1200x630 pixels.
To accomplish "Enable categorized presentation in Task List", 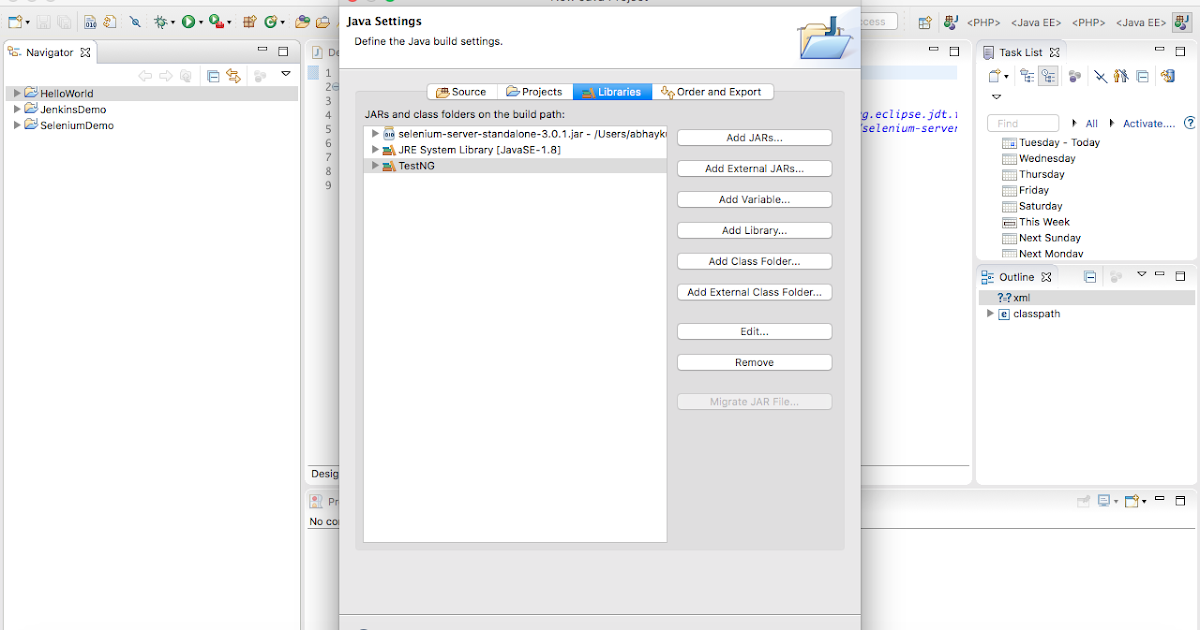I will point(1027,76).
